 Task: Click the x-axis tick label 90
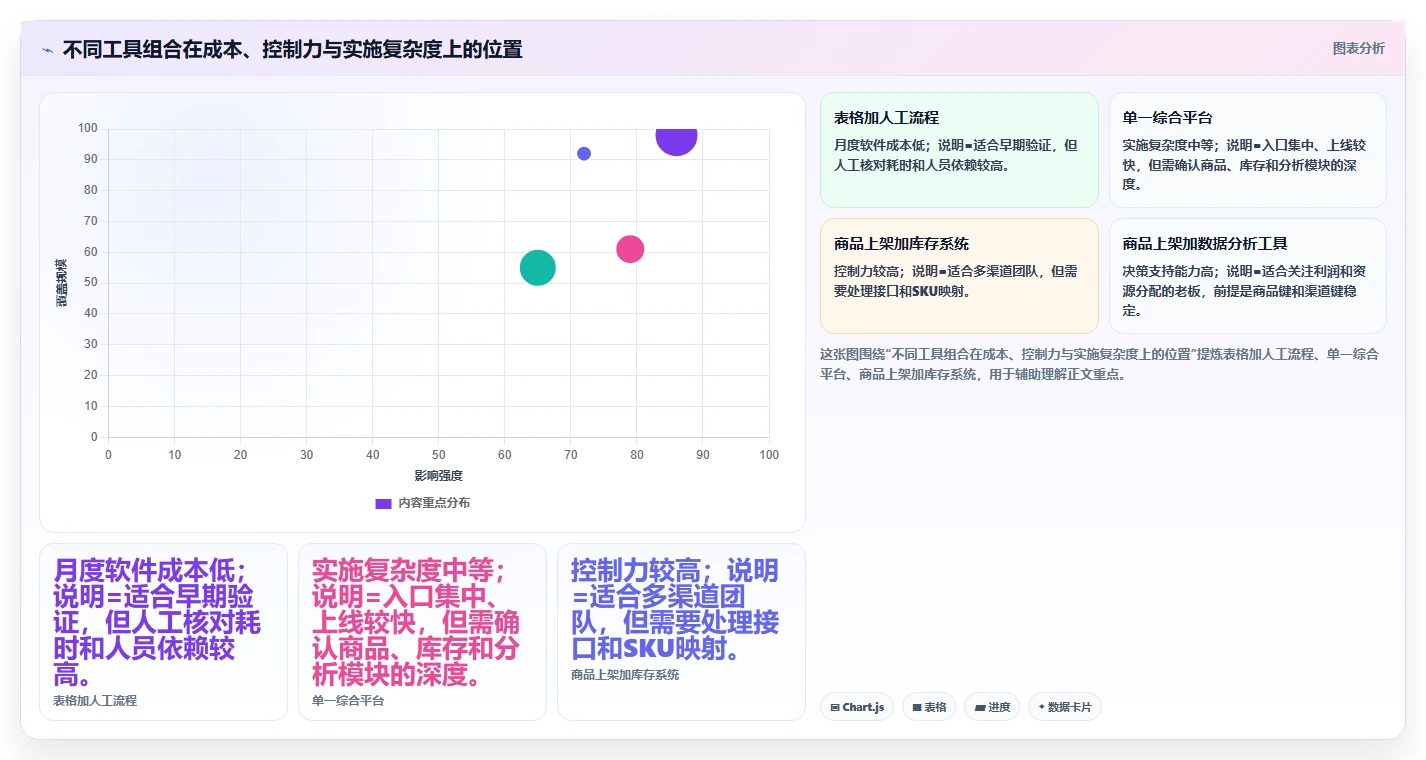tap(703, 455)
